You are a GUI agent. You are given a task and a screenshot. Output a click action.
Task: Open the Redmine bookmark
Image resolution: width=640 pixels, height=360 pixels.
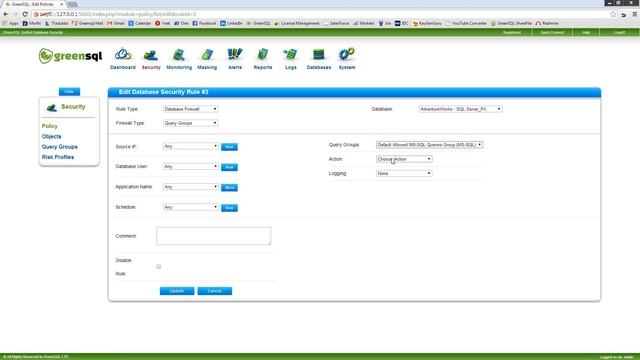547,23
